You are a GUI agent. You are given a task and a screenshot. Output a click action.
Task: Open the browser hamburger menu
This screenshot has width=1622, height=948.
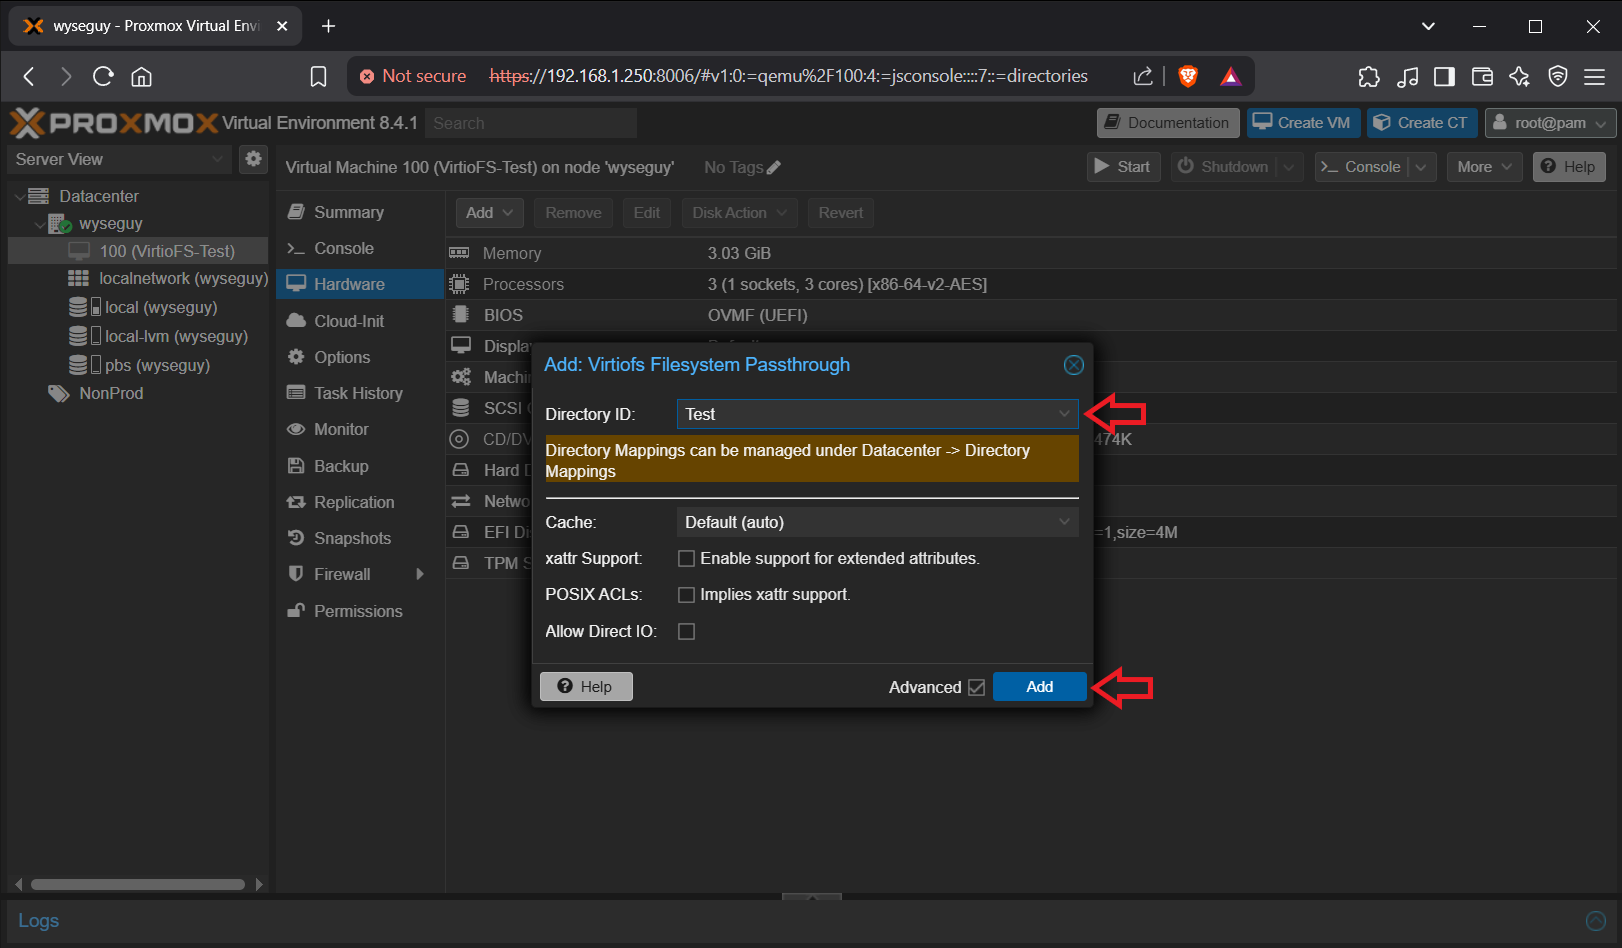1595,76
